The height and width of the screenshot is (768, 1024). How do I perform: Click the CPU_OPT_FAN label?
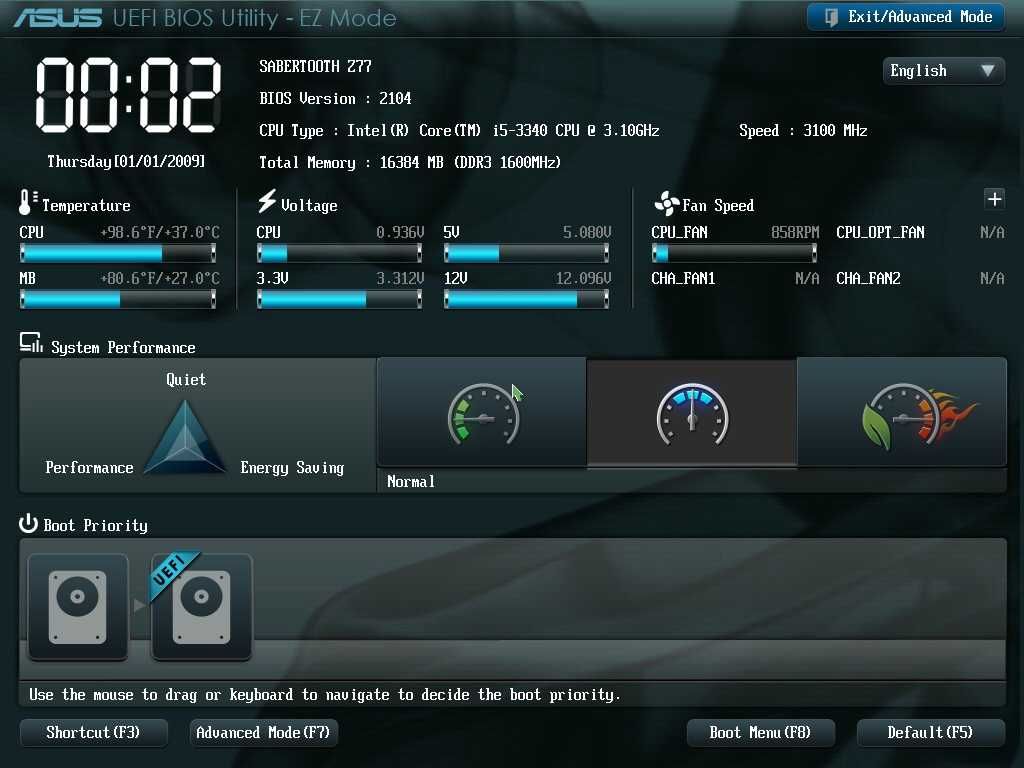pyautogui.click(x=880, y=232)
